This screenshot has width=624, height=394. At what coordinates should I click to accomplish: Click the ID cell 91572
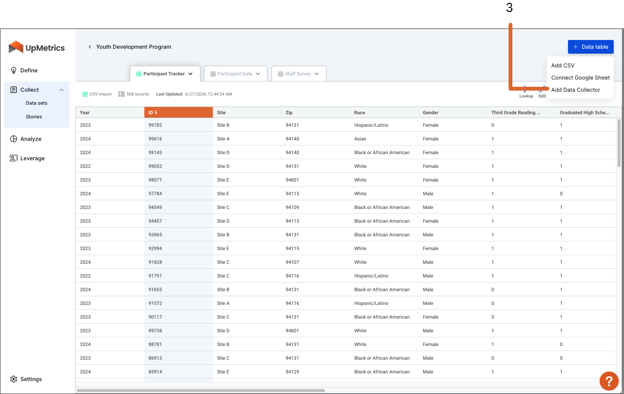(x=178, y=303)
